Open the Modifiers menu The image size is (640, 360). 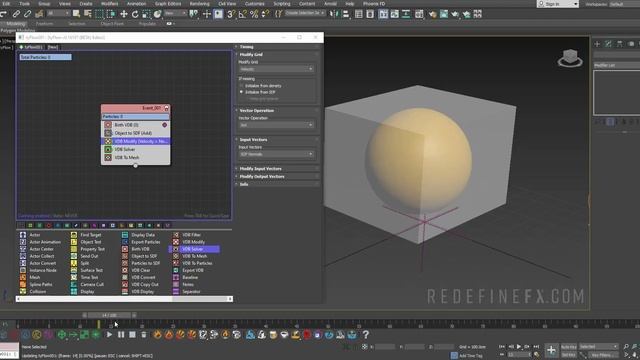coord(109,4)
